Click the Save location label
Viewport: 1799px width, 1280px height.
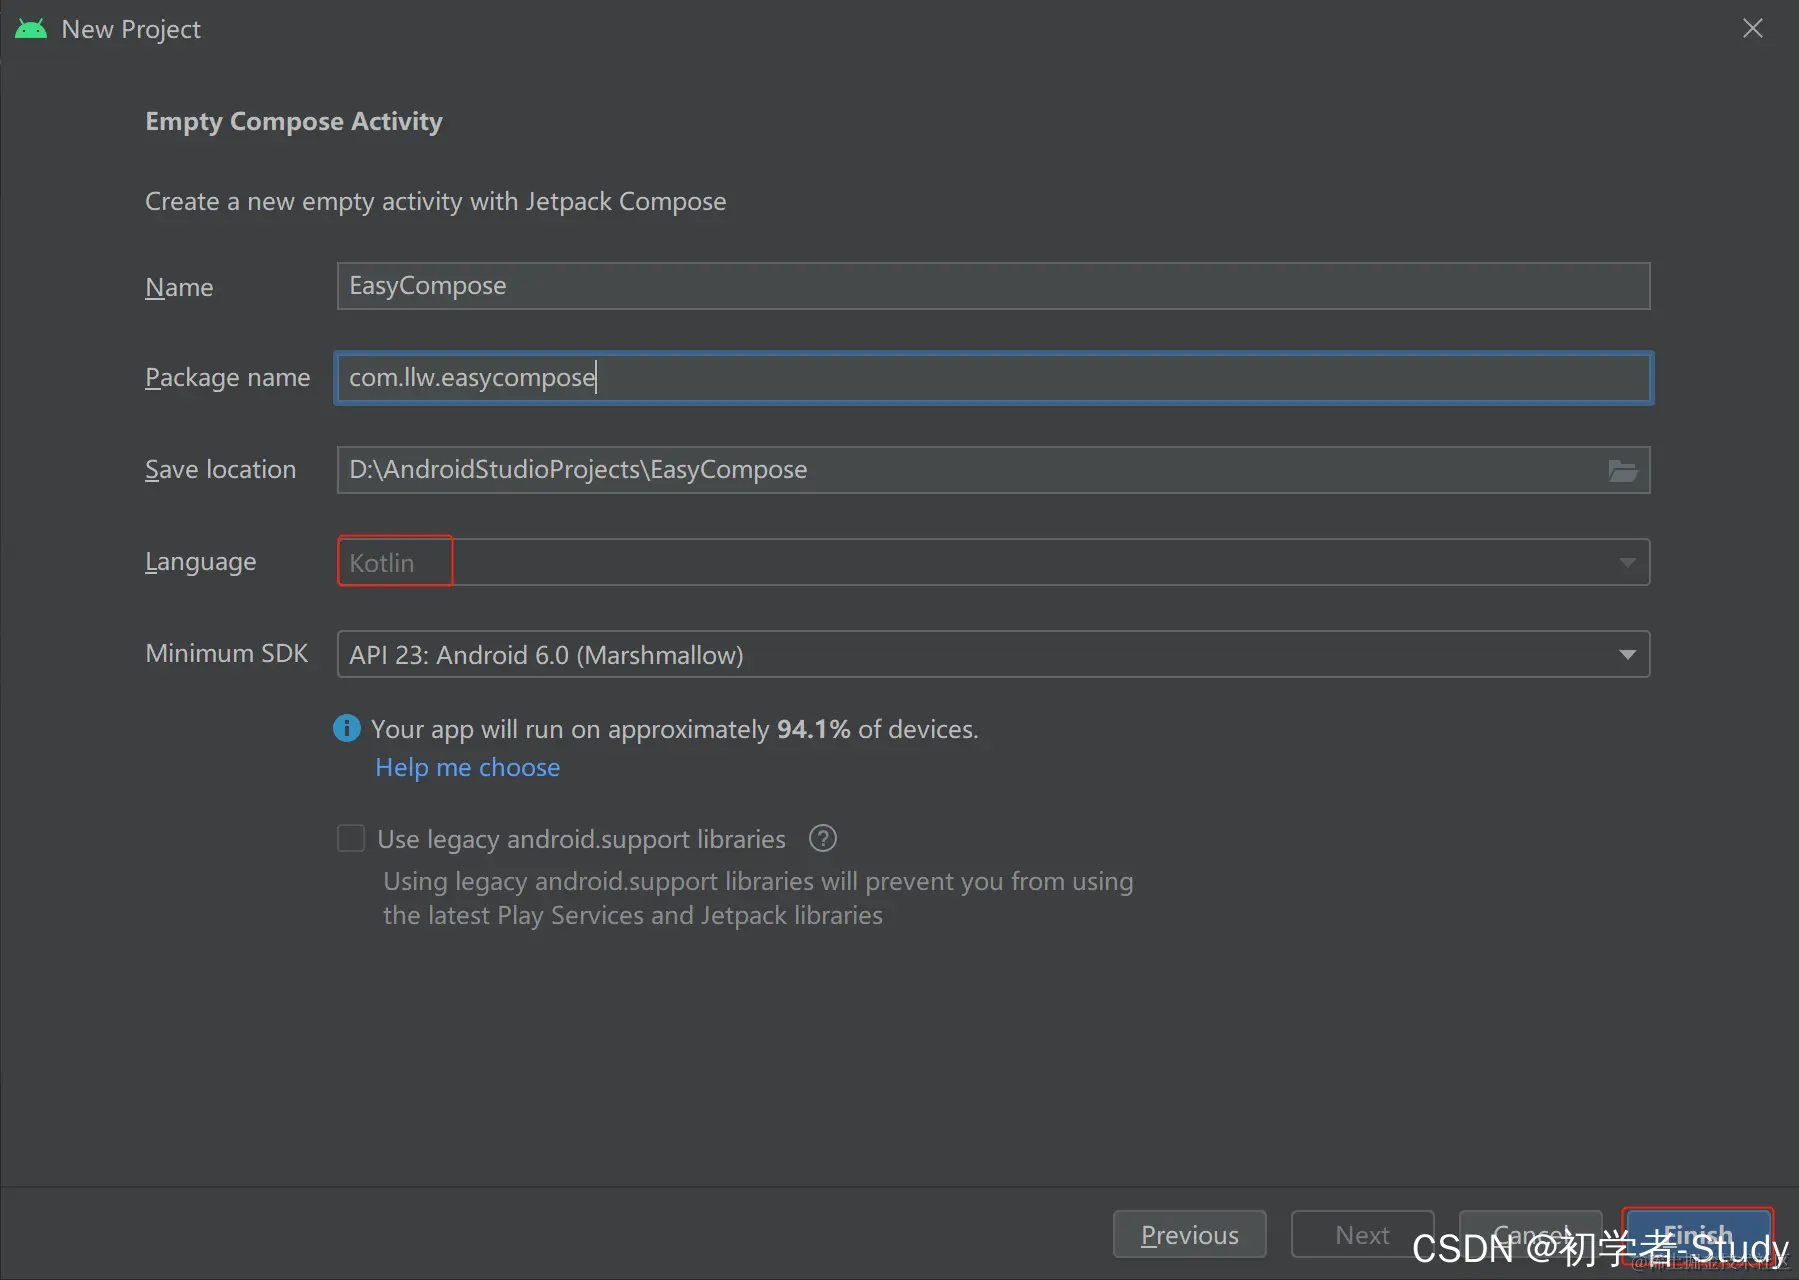point(221,470)
